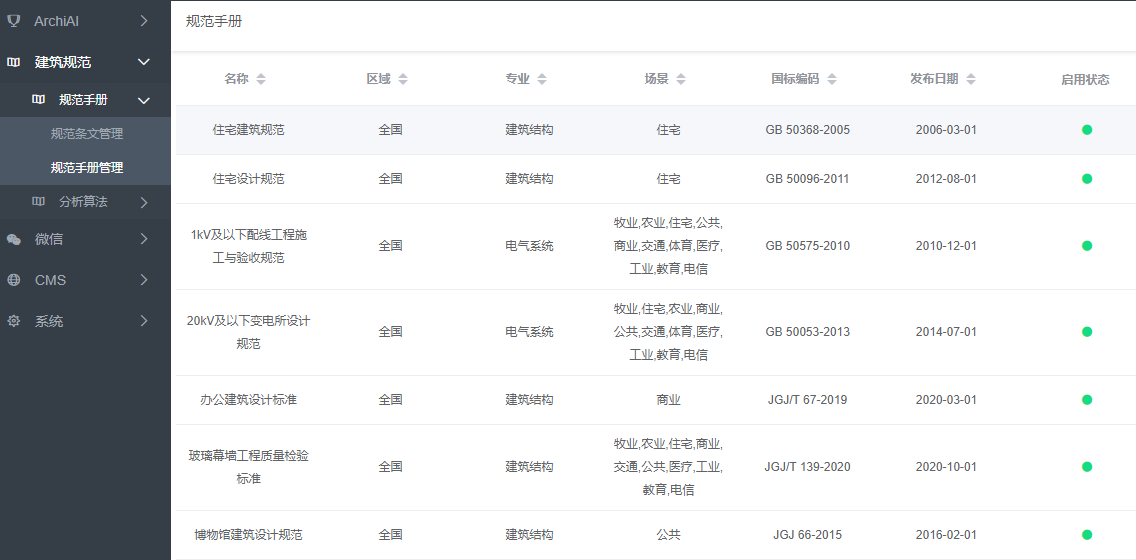Click the map icon beside 规范手册
This screenshot has height=560, width=1136.
[x=38, y=99]
